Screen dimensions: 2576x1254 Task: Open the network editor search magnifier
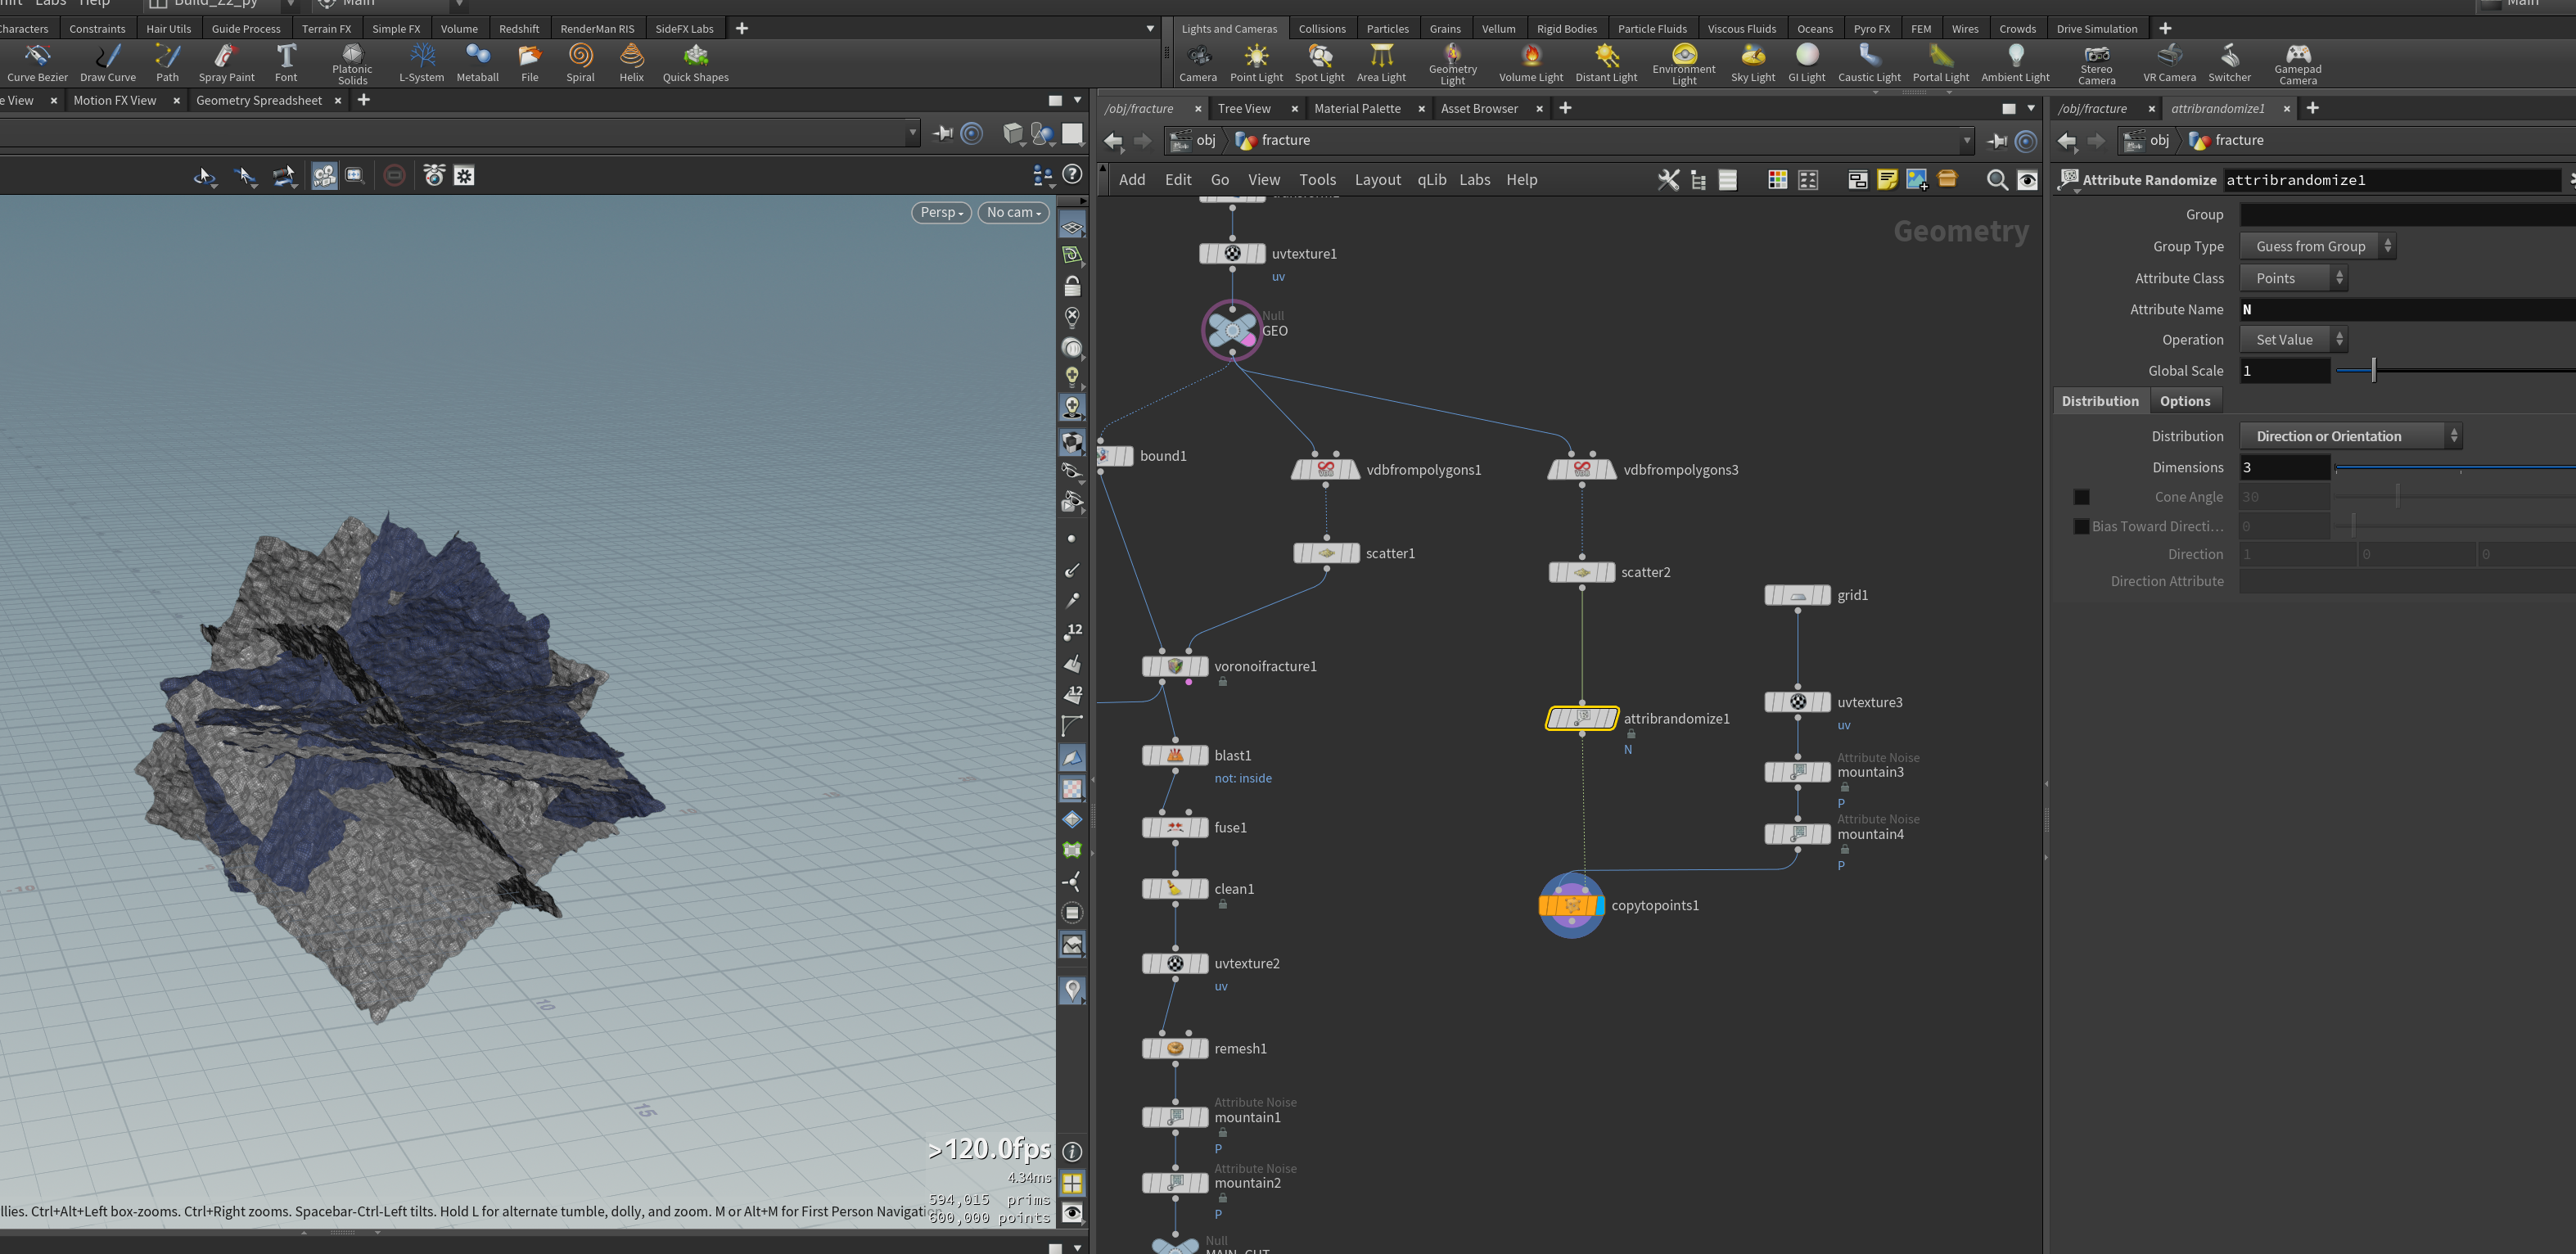click(x=1996, y=180)
